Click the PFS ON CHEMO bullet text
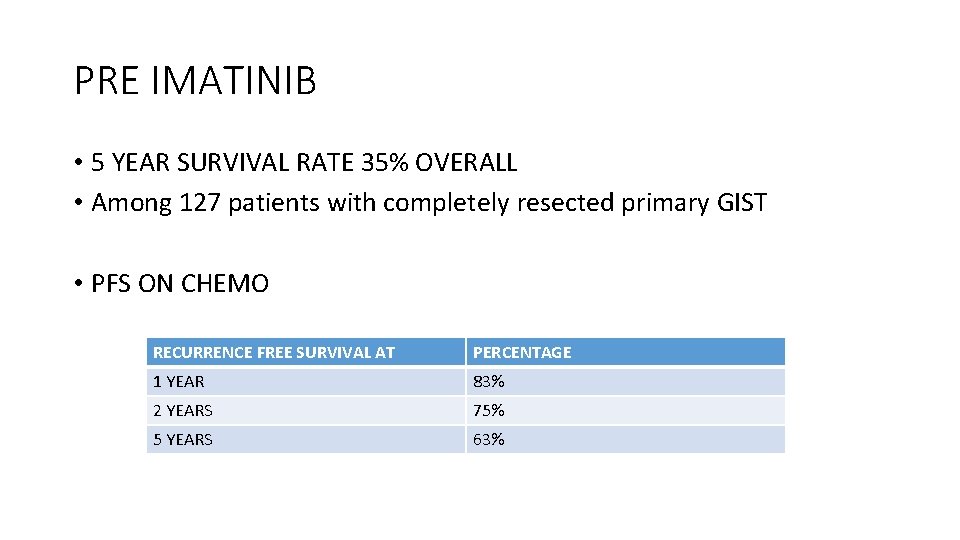 [180, 284]
